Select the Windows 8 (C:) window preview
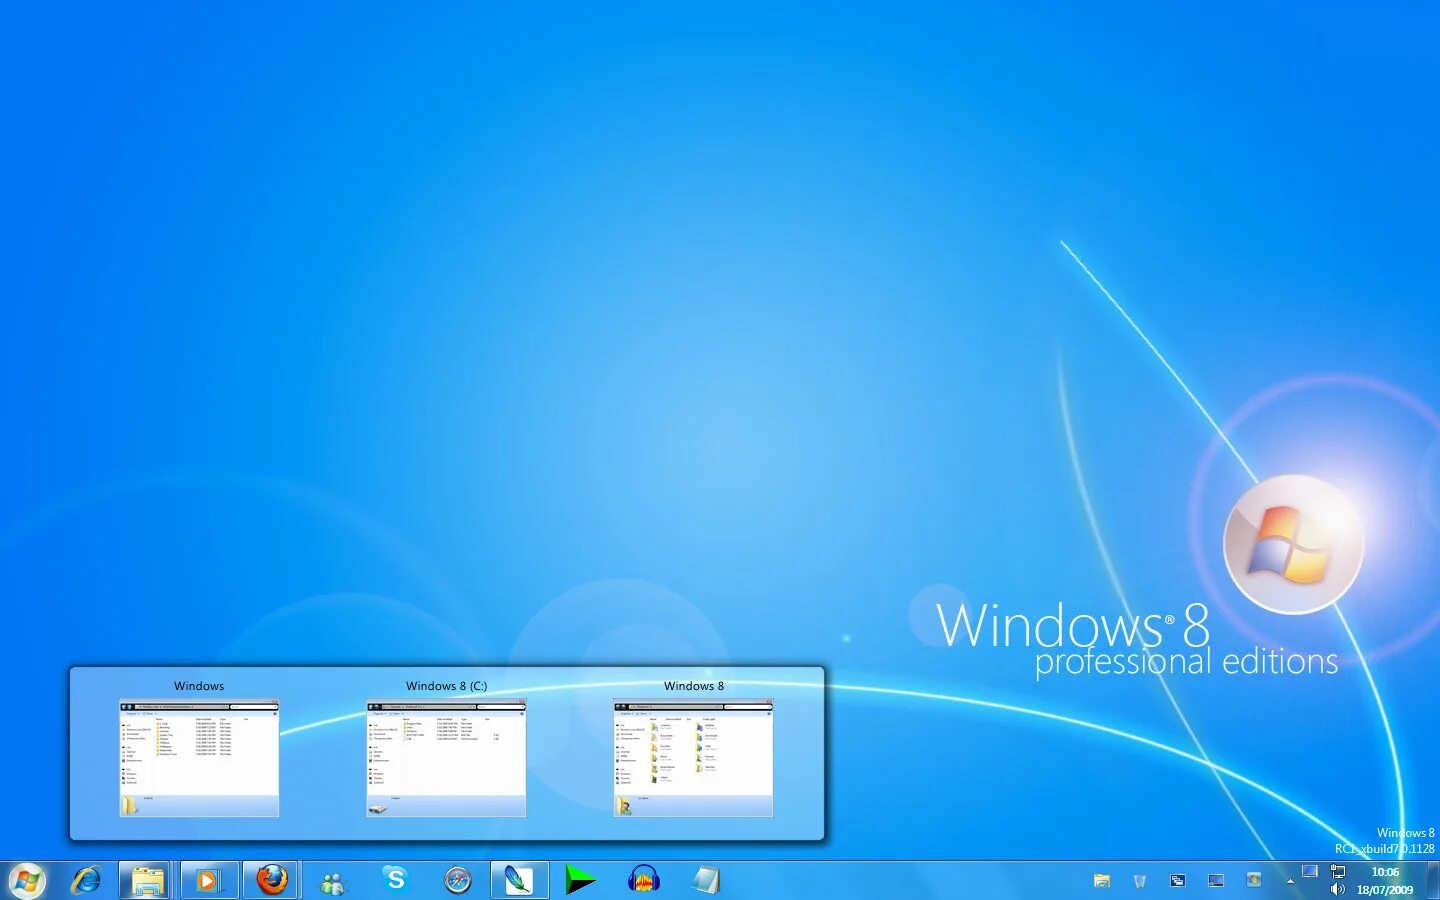 [445, 755]
